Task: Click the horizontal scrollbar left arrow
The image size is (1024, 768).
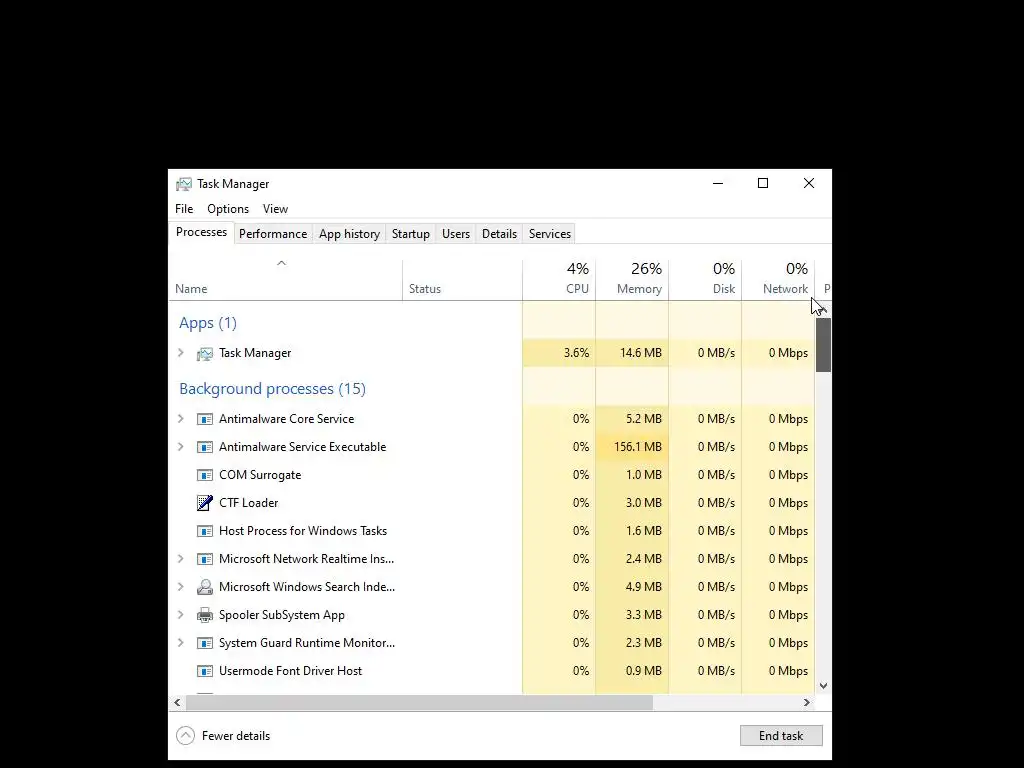Action: (x=177, y=703)
